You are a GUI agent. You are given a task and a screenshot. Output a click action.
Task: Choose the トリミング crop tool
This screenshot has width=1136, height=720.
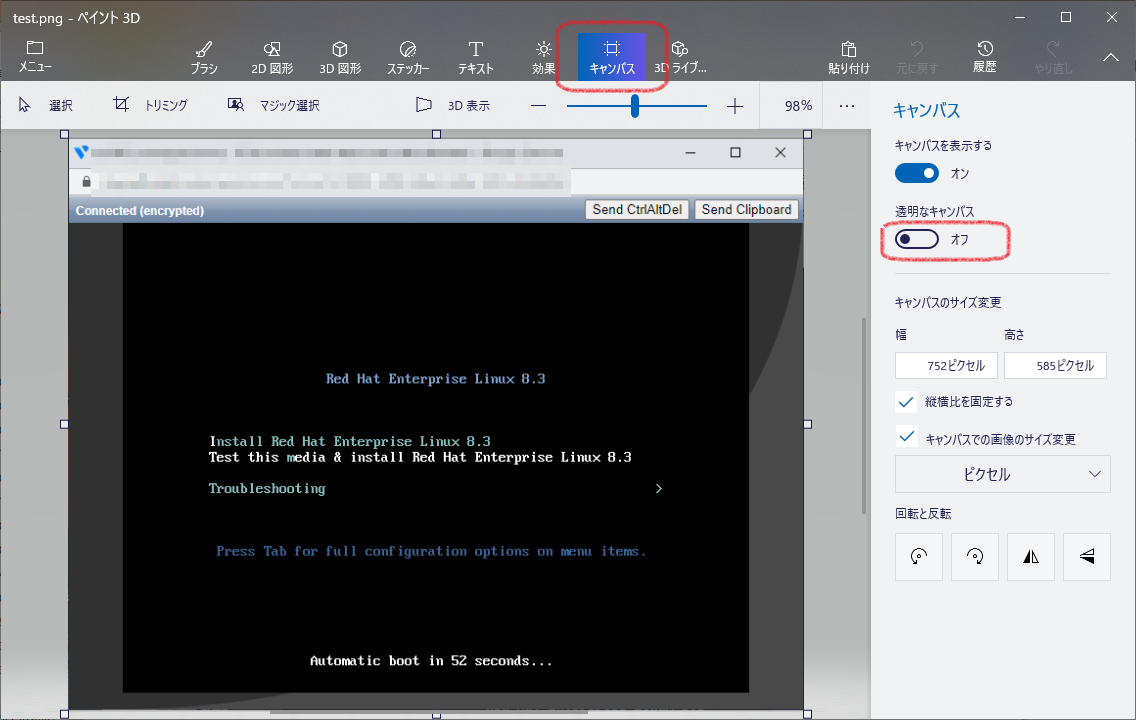(x=151, y=105)
